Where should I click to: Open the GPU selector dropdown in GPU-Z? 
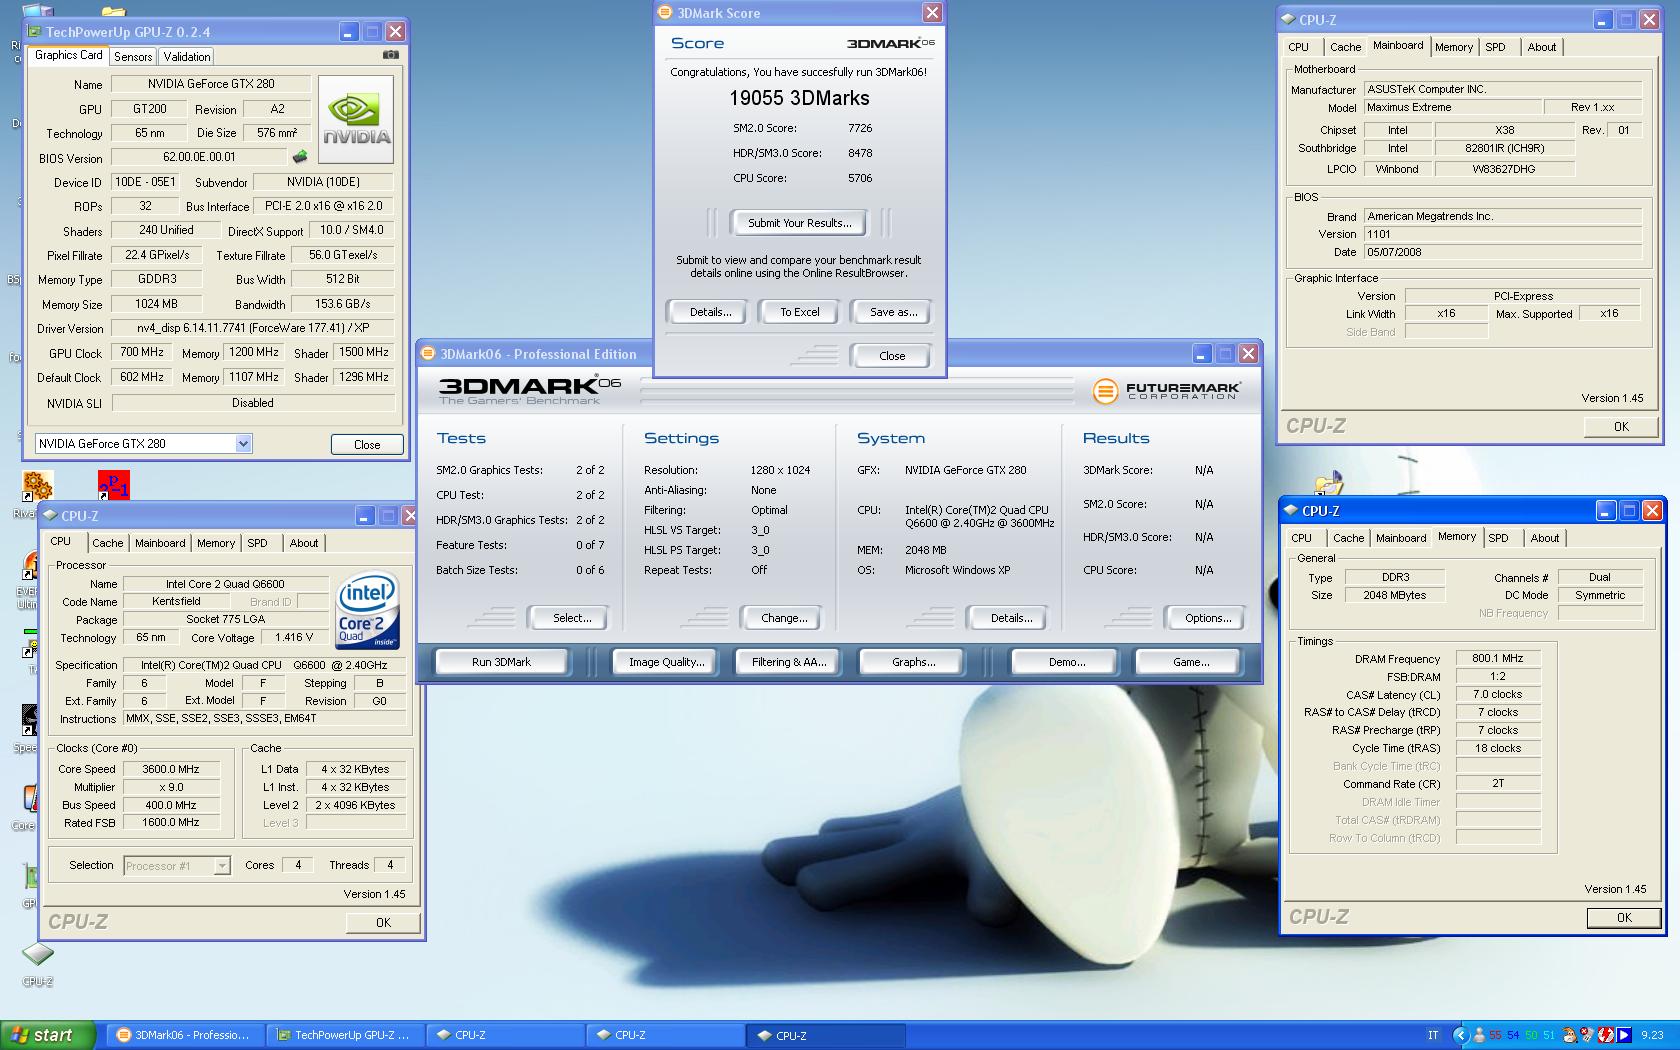tap(243, 444)
